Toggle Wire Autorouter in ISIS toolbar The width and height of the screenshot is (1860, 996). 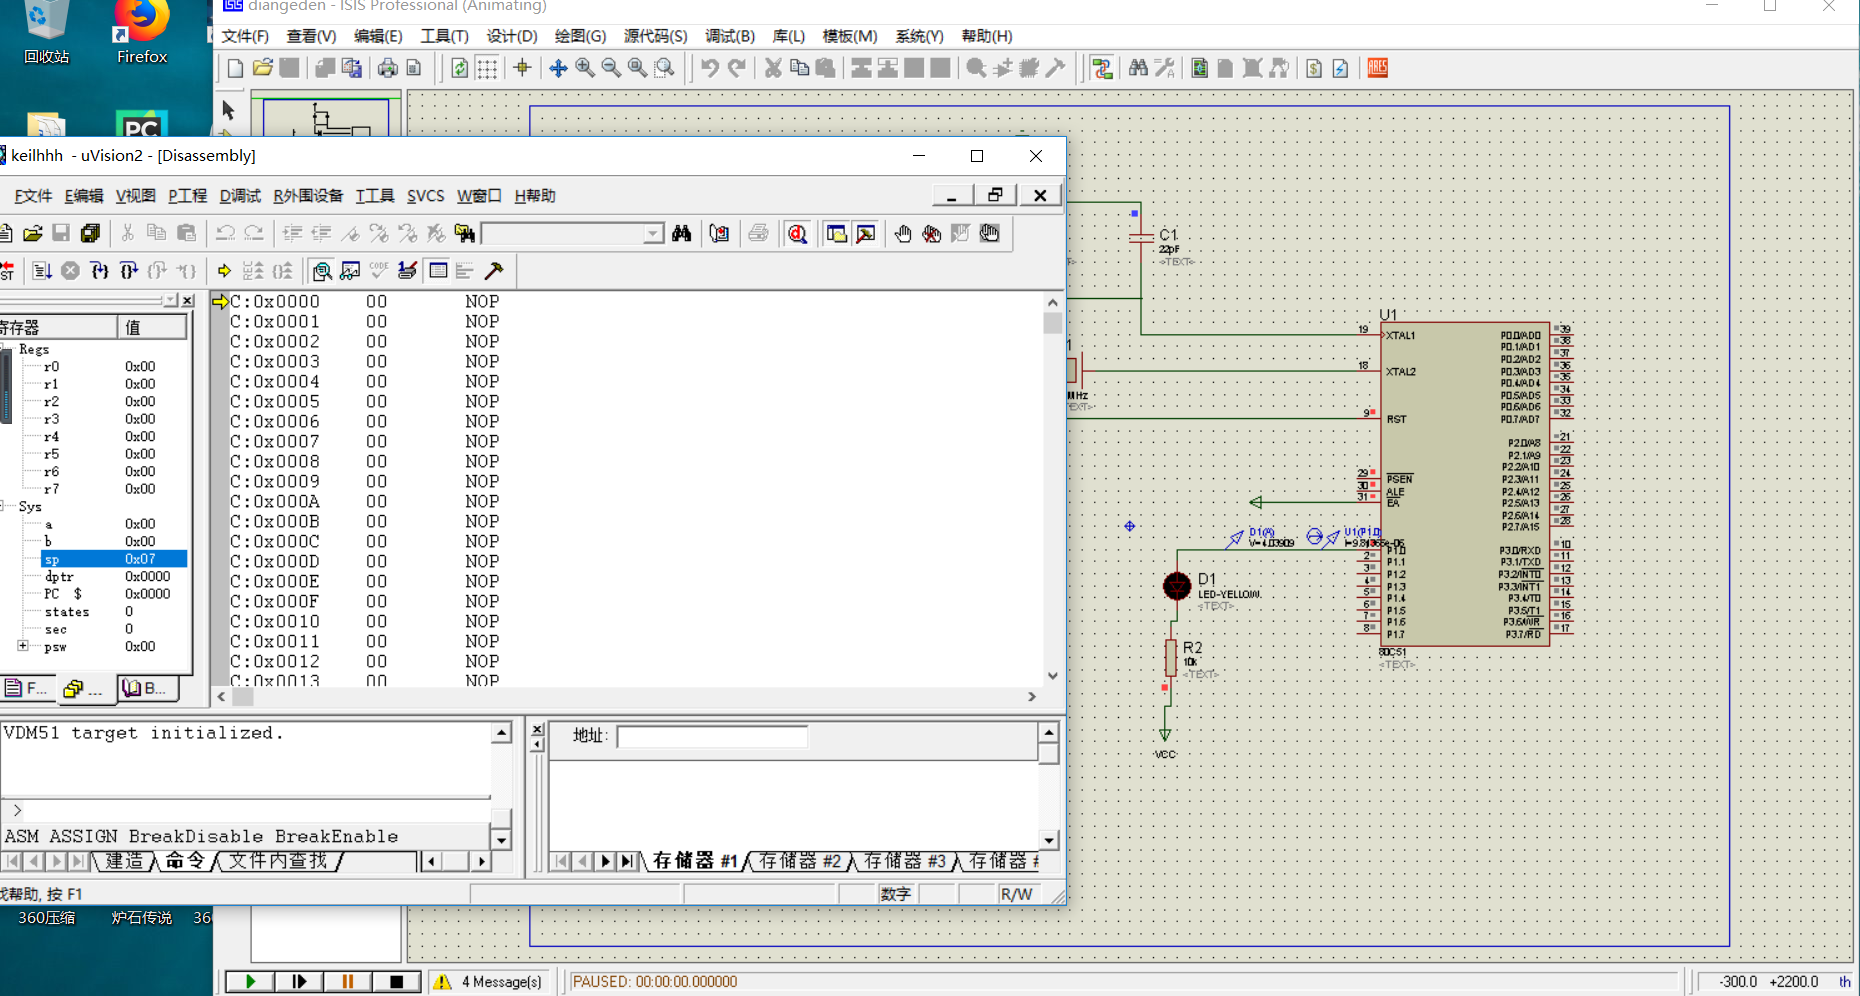[1102, 68]
